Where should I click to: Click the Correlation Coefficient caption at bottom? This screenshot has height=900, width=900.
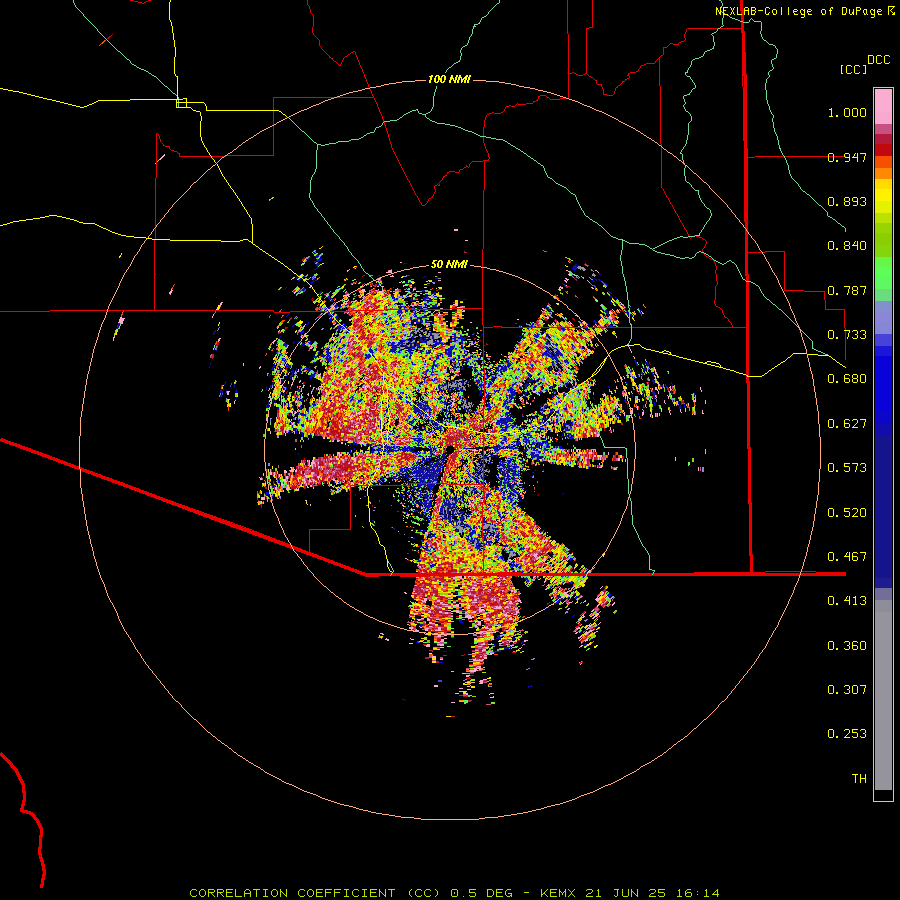[x=454, y=893]
